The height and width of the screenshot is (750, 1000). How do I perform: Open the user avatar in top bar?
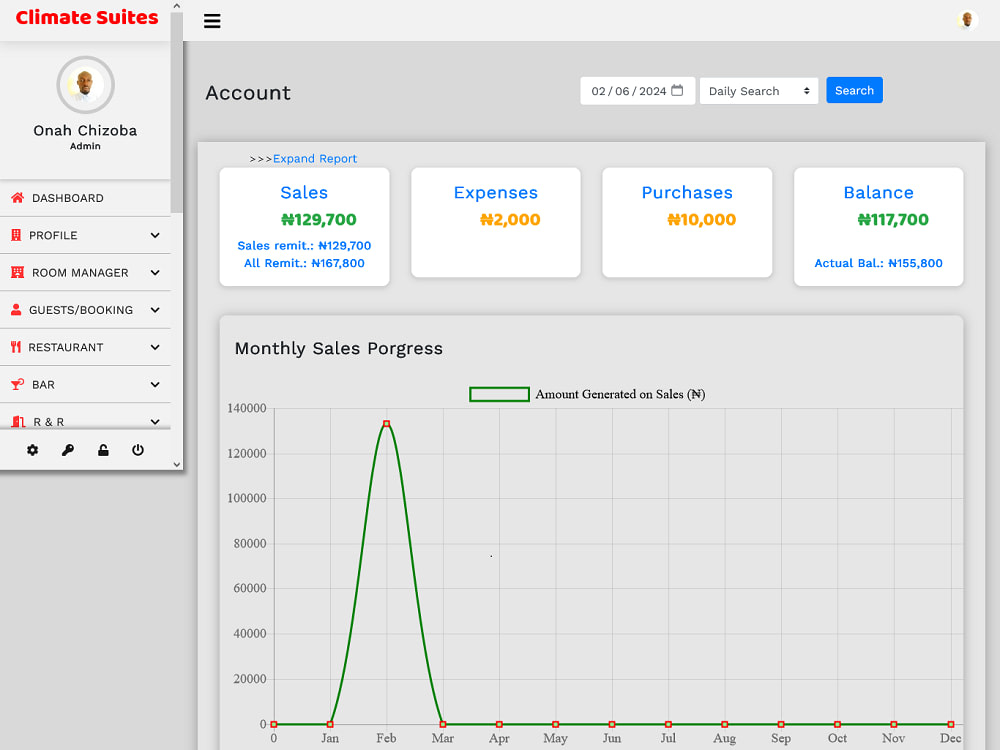point(967,20)
